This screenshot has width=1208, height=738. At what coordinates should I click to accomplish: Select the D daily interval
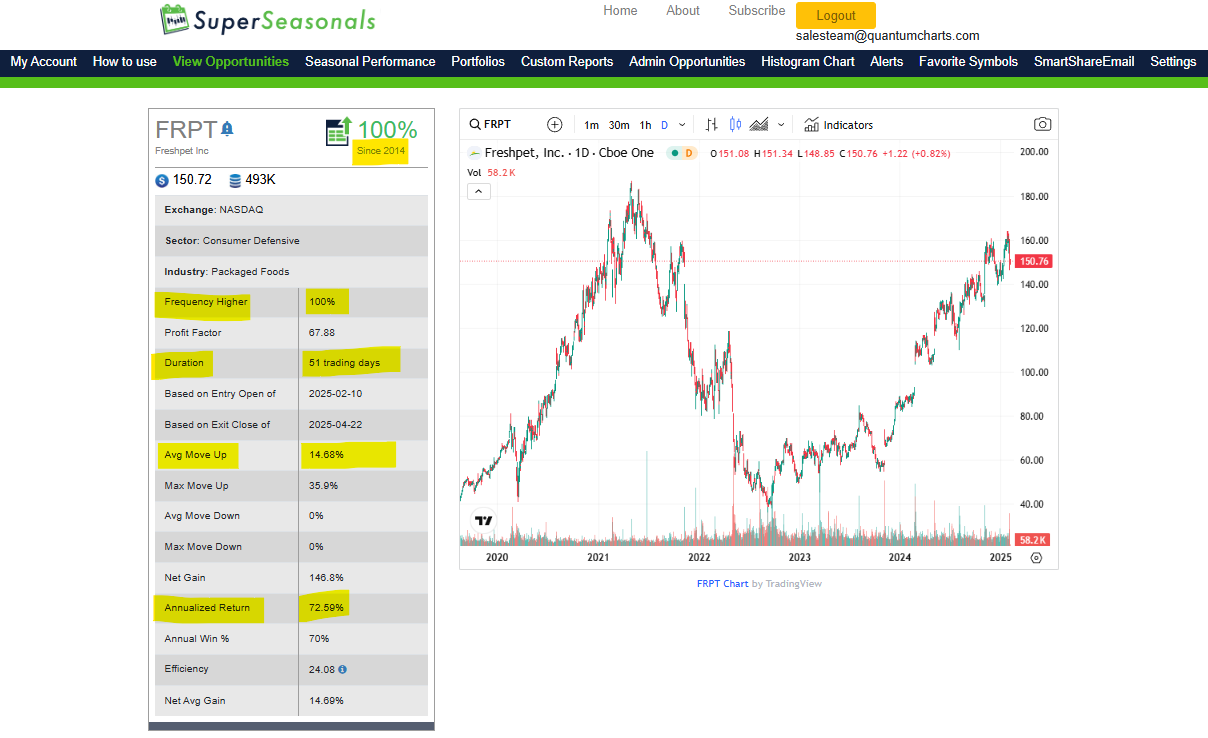pos(664,125)
